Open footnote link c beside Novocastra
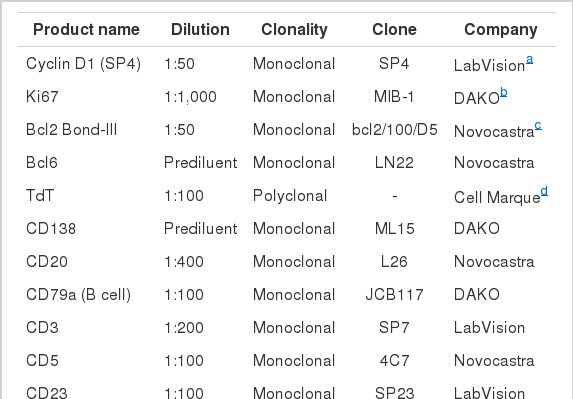Viewport: 573px width, 399px height. point(538,126)
